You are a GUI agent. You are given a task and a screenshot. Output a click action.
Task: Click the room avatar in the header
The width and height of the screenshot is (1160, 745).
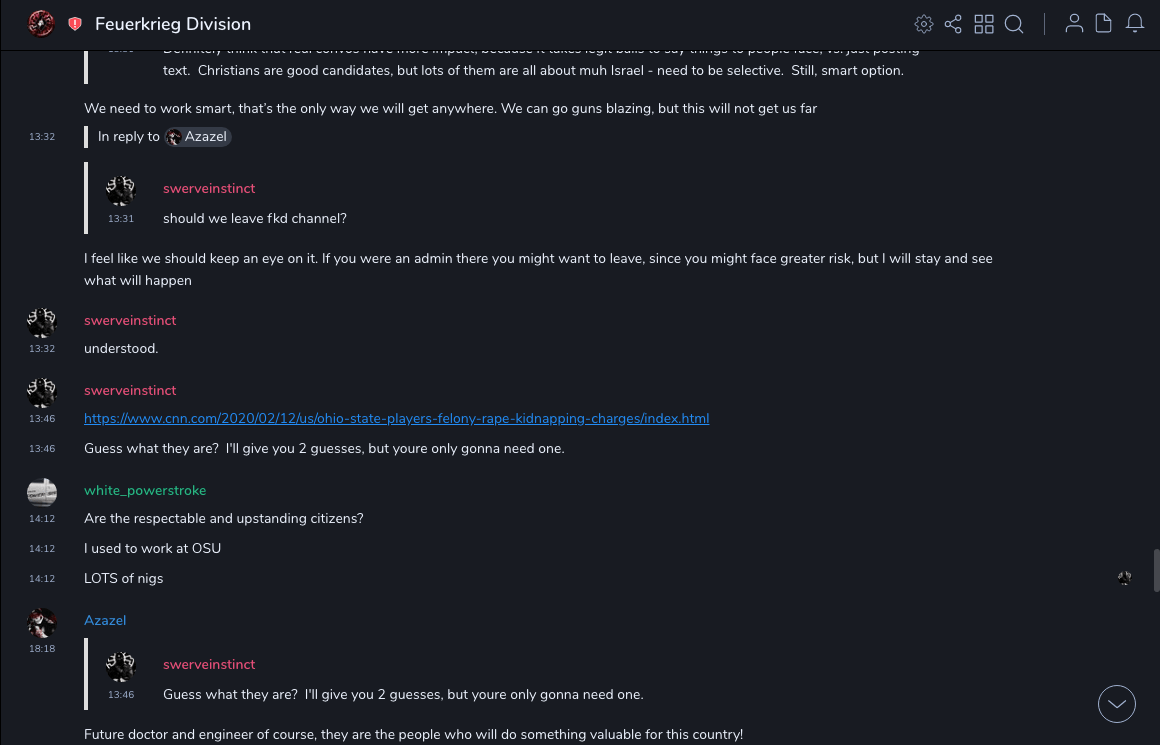click(41, 24)
